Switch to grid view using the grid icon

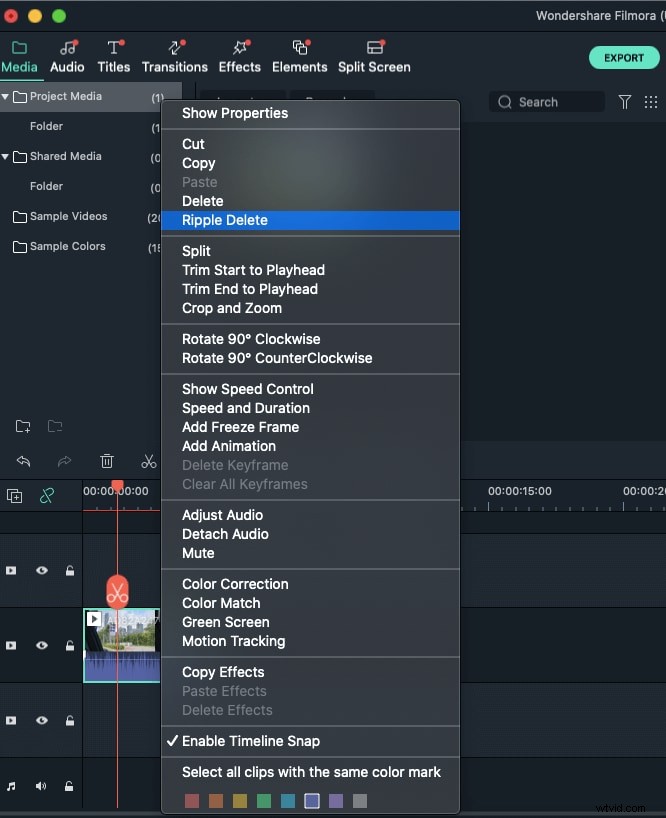pos(651,101)
